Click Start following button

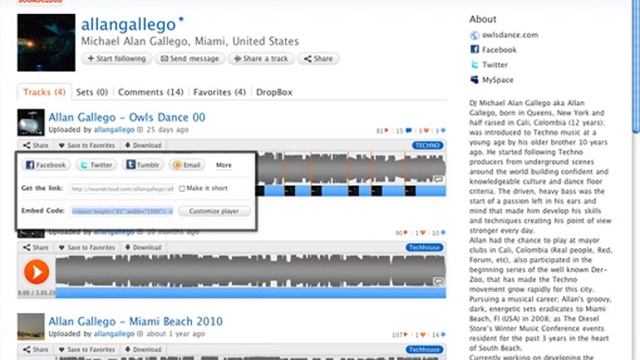coord(117,59)
